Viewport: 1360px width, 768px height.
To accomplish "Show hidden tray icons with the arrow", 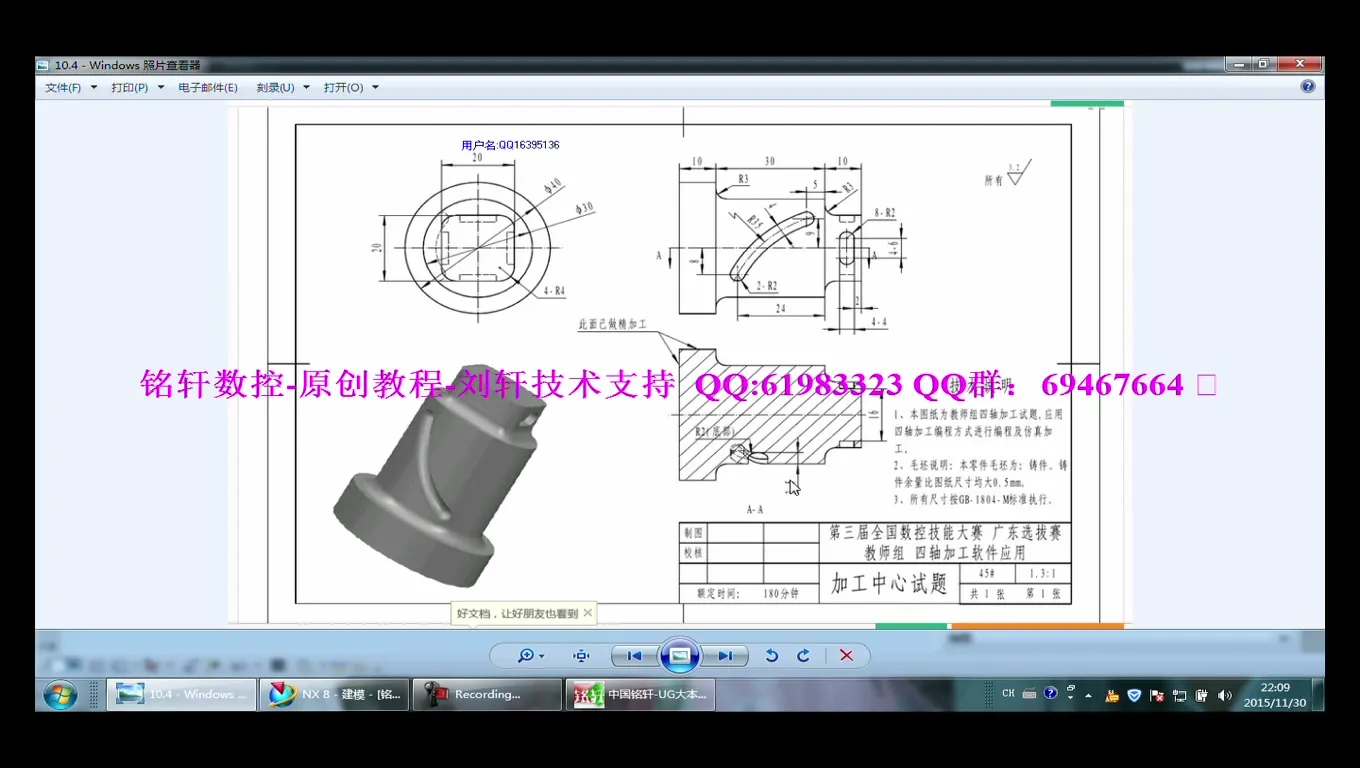I will (x=1088, y=694).
